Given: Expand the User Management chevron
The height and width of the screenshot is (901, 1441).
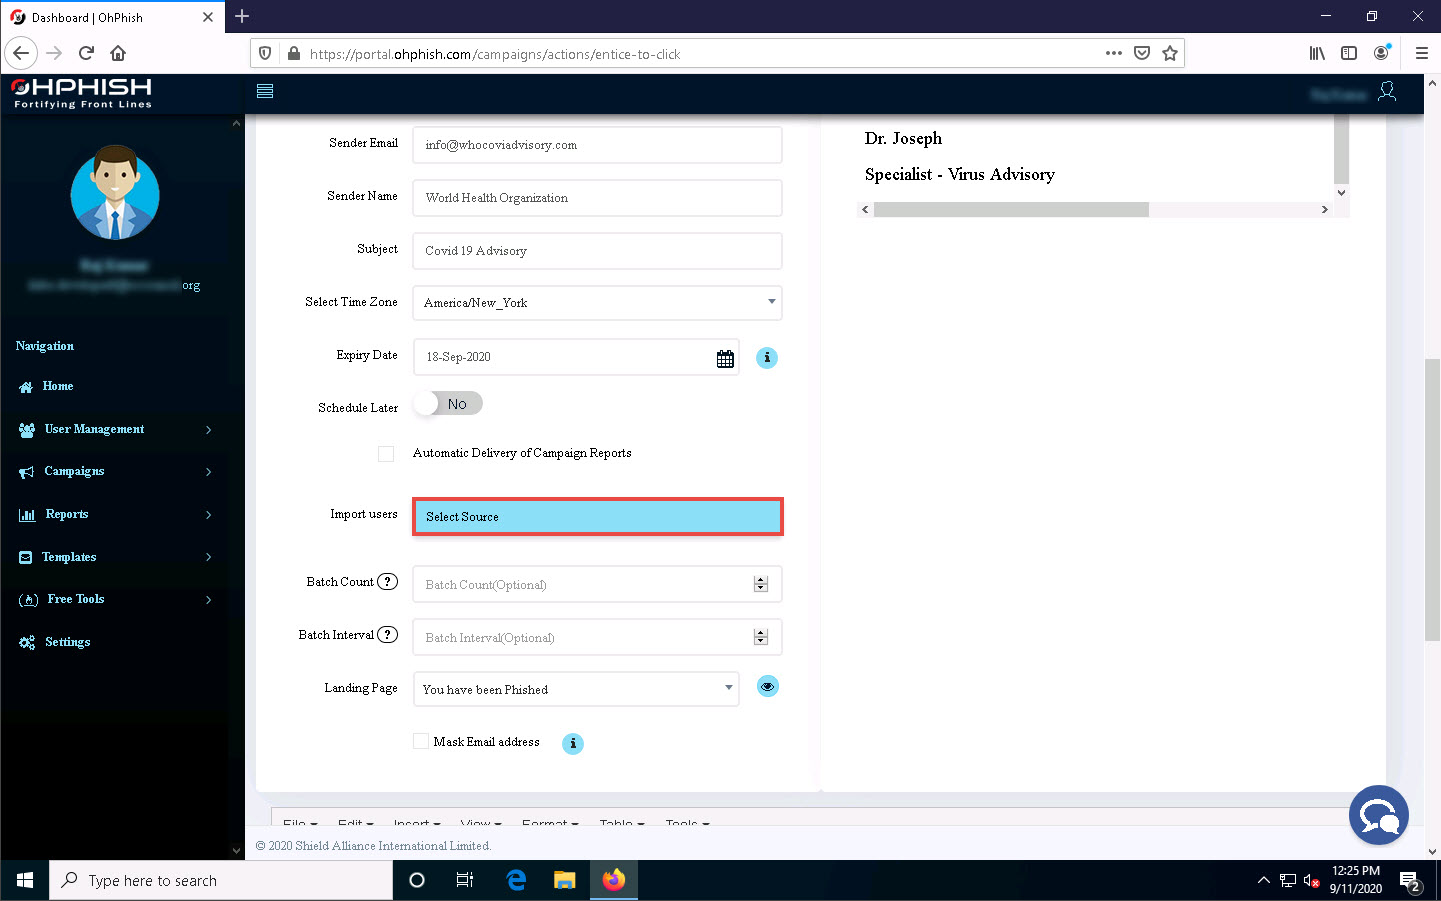Looking at the screenshot, I should click(x=209, y=430).
